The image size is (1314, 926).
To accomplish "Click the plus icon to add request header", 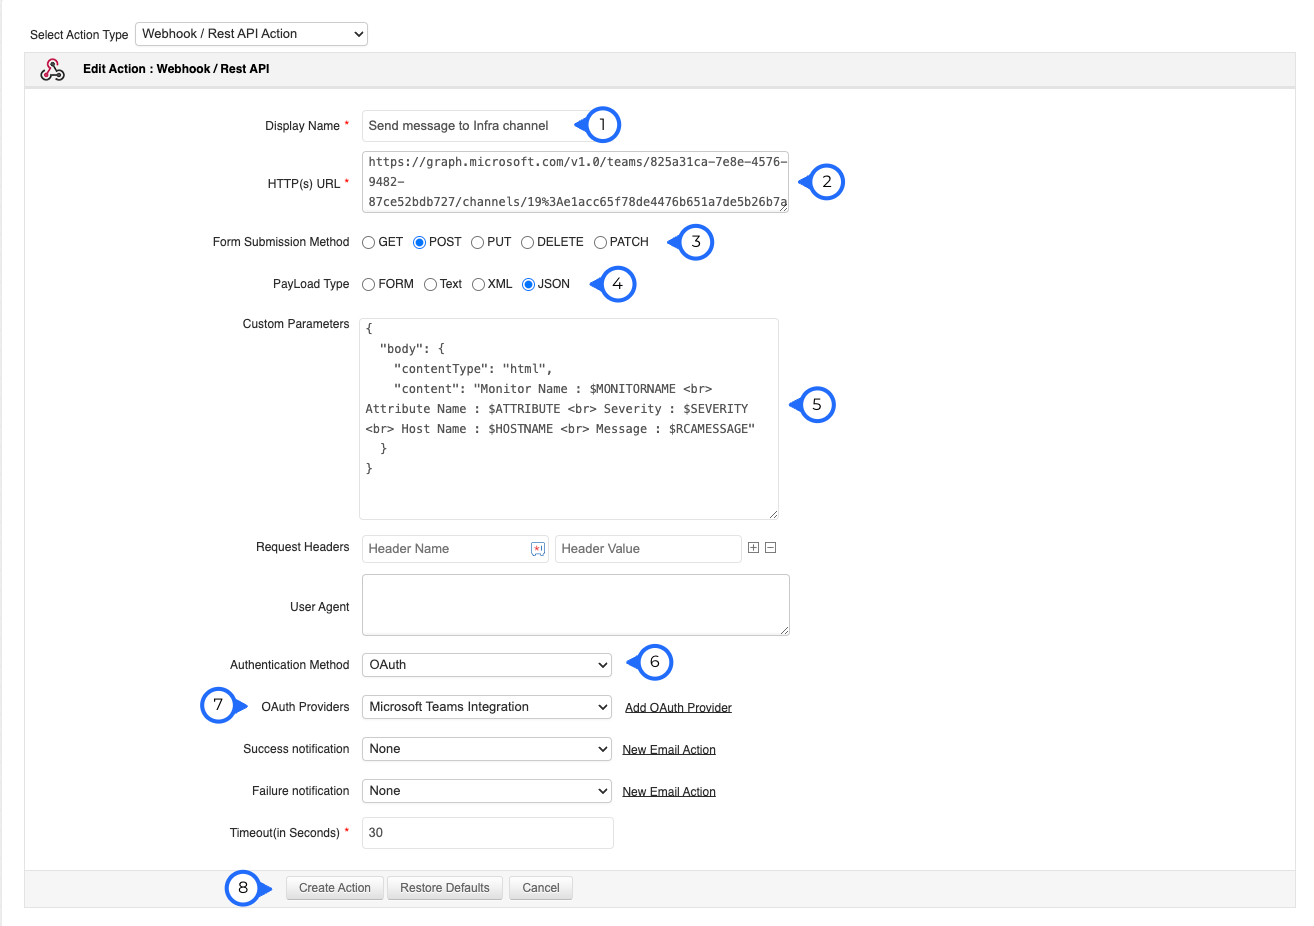I will (753, 548).
